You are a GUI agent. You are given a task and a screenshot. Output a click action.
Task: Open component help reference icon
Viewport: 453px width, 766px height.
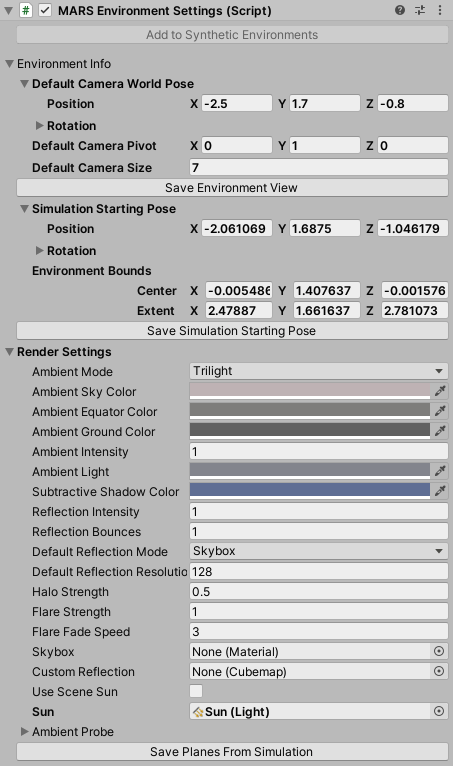coord(400,10)
